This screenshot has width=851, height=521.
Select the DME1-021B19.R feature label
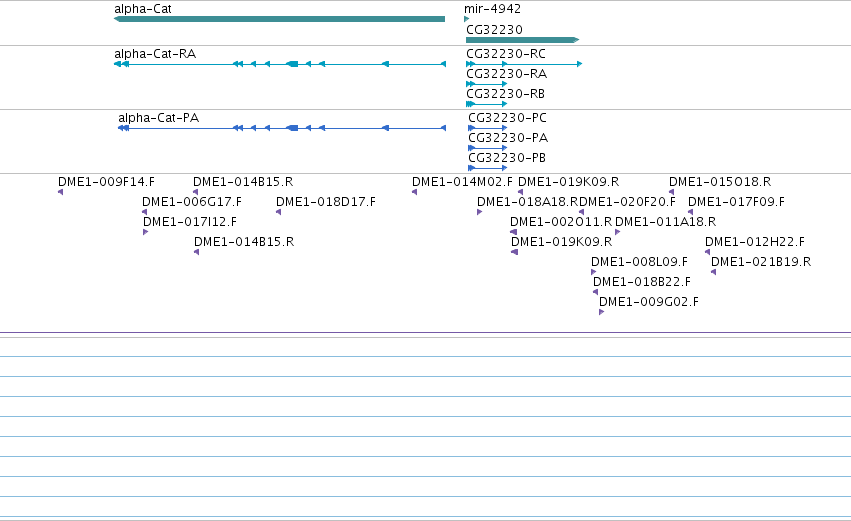(x=761, y=262)
